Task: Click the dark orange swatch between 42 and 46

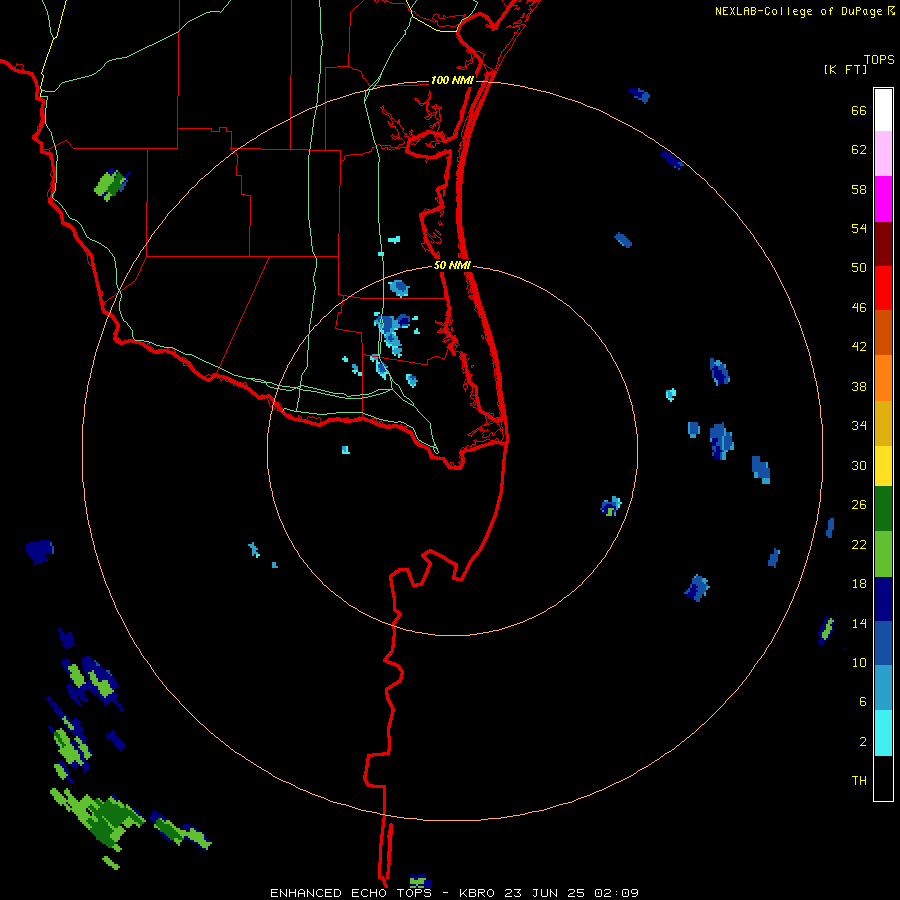Action: [883, 332]
